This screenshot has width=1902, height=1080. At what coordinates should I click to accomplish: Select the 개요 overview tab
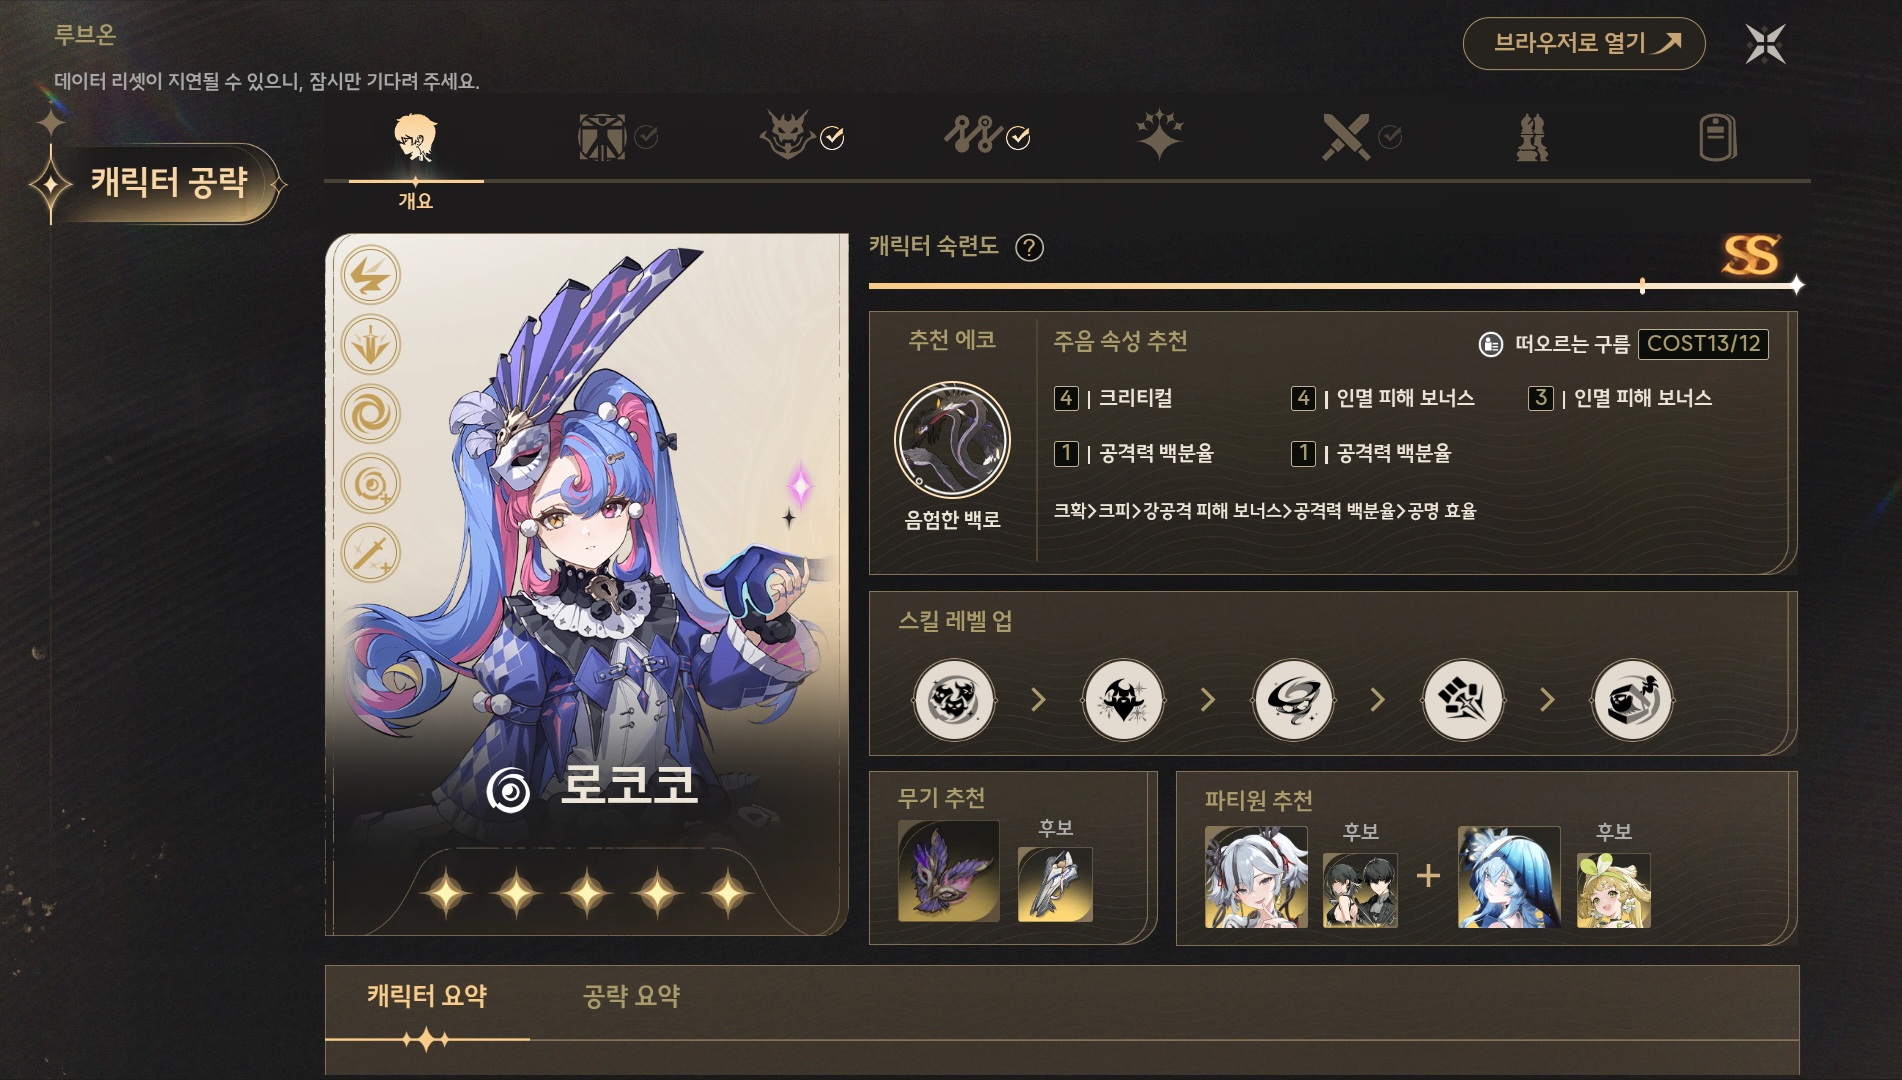[415, 159]
